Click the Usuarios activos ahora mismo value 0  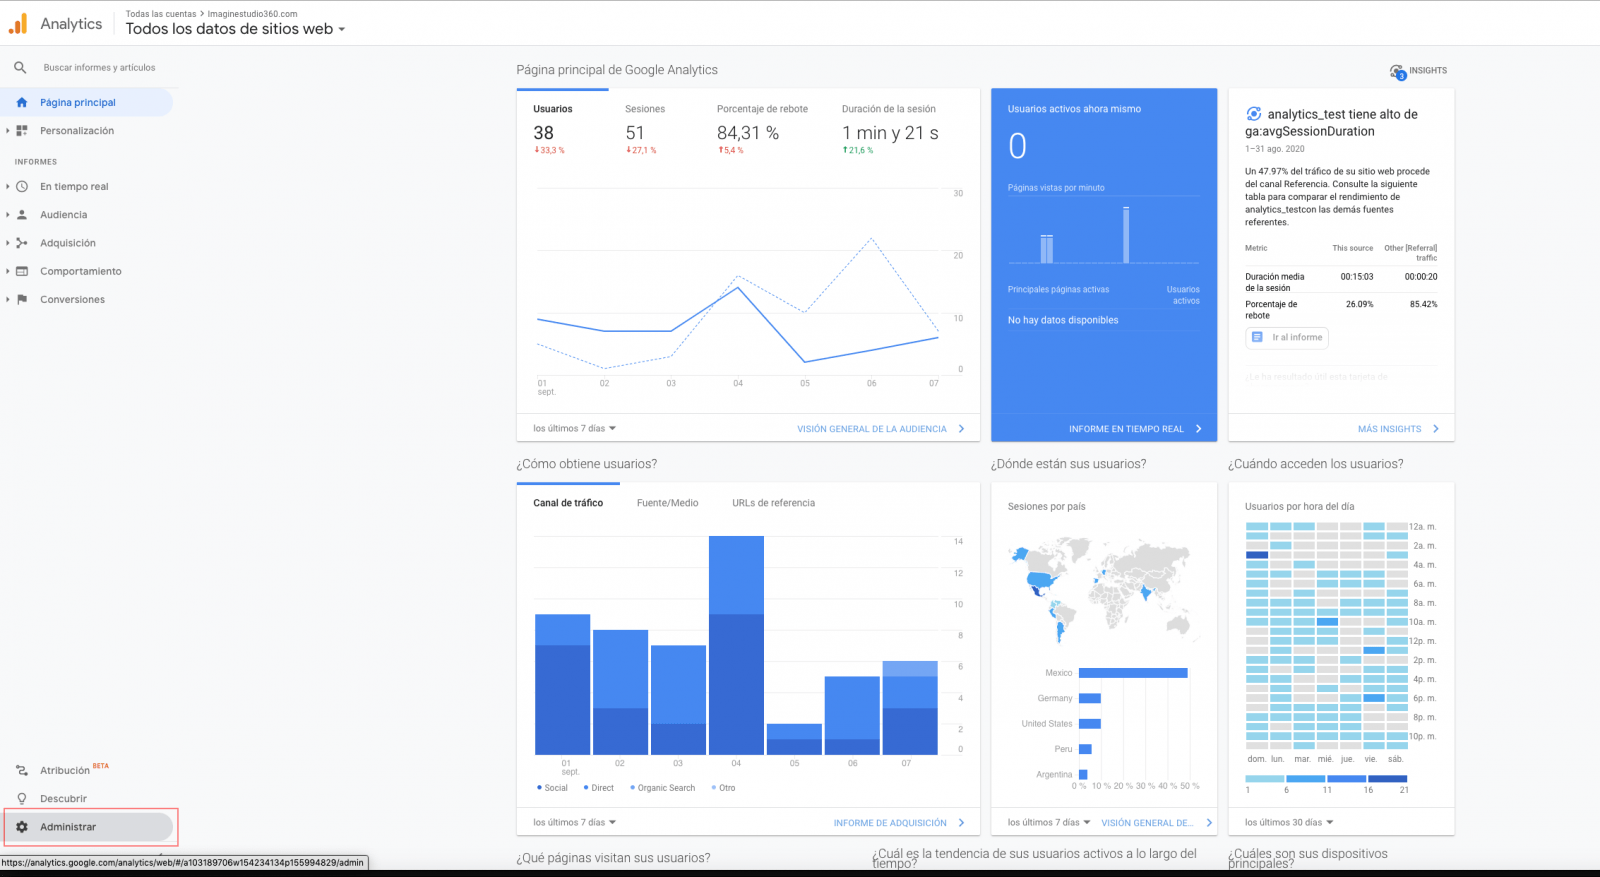click(1017, 147)
